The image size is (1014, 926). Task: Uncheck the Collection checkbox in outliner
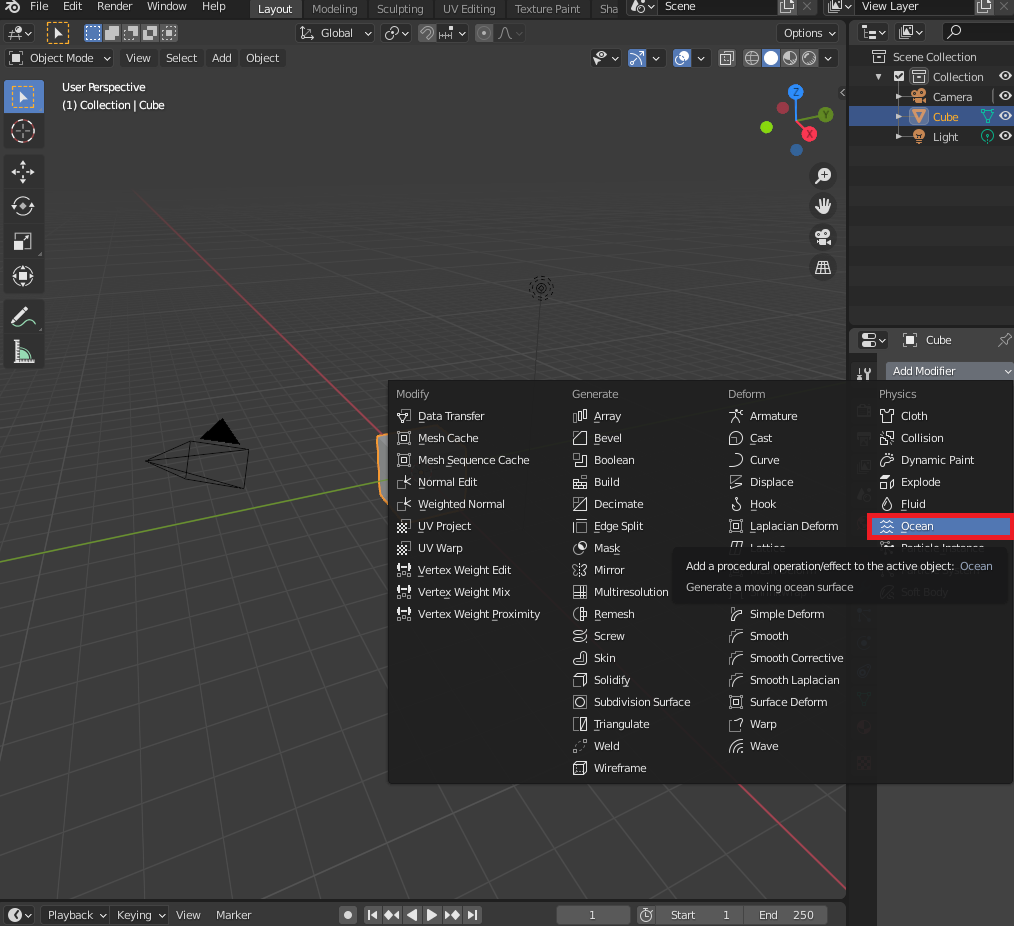point(899,77)
